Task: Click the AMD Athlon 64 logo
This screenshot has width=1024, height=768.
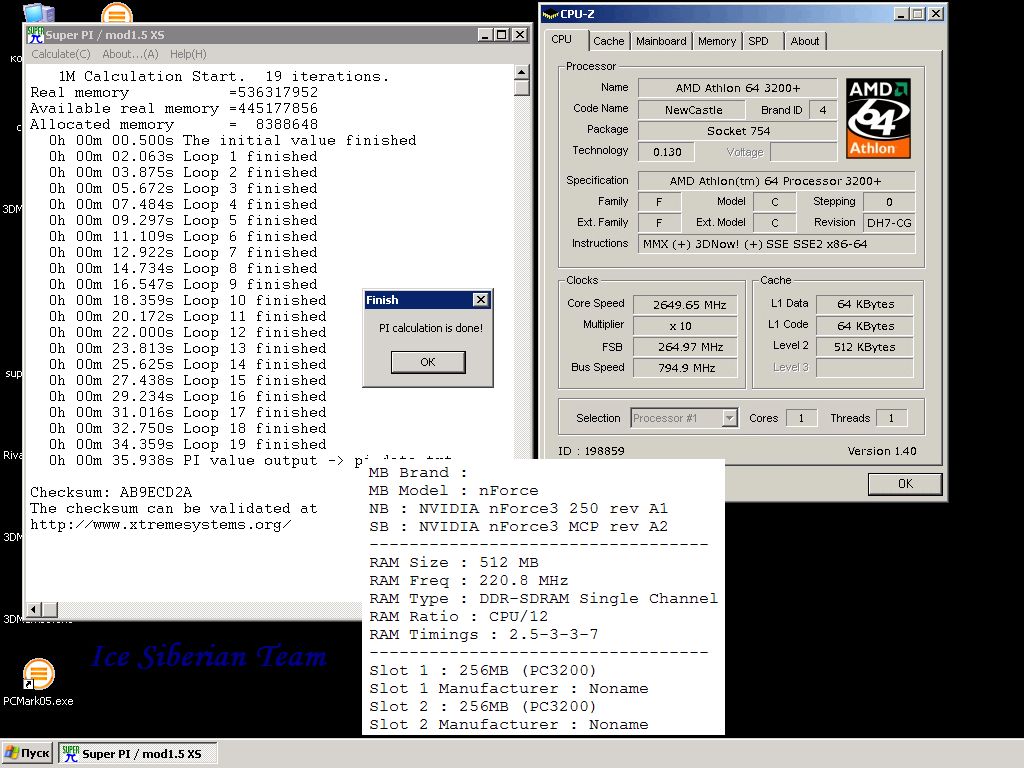Action: click(878, 118)
